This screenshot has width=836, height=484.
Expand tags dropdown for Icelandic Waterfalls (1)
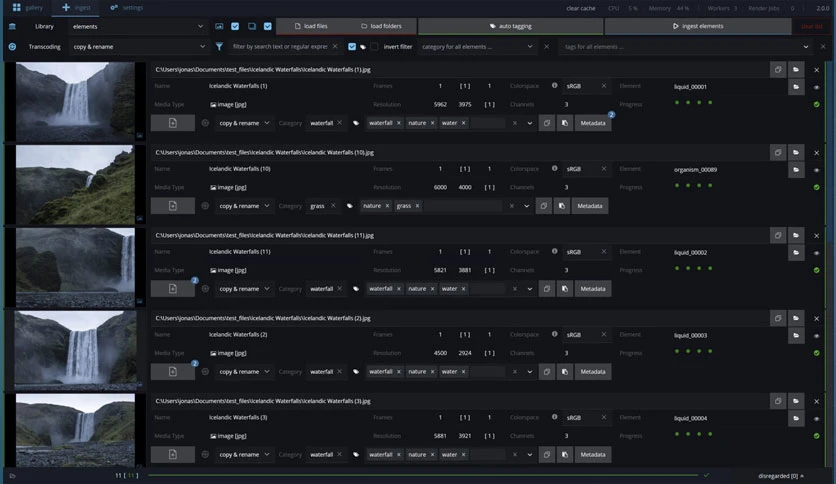pos(529,123)
